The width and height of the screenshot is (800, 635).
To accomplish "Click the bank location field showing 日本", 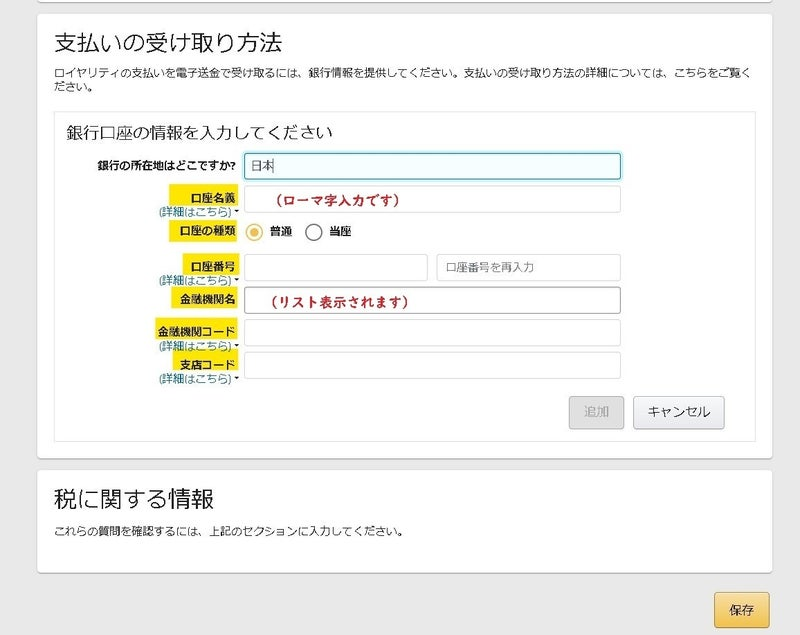I will (x=432, y=166).
